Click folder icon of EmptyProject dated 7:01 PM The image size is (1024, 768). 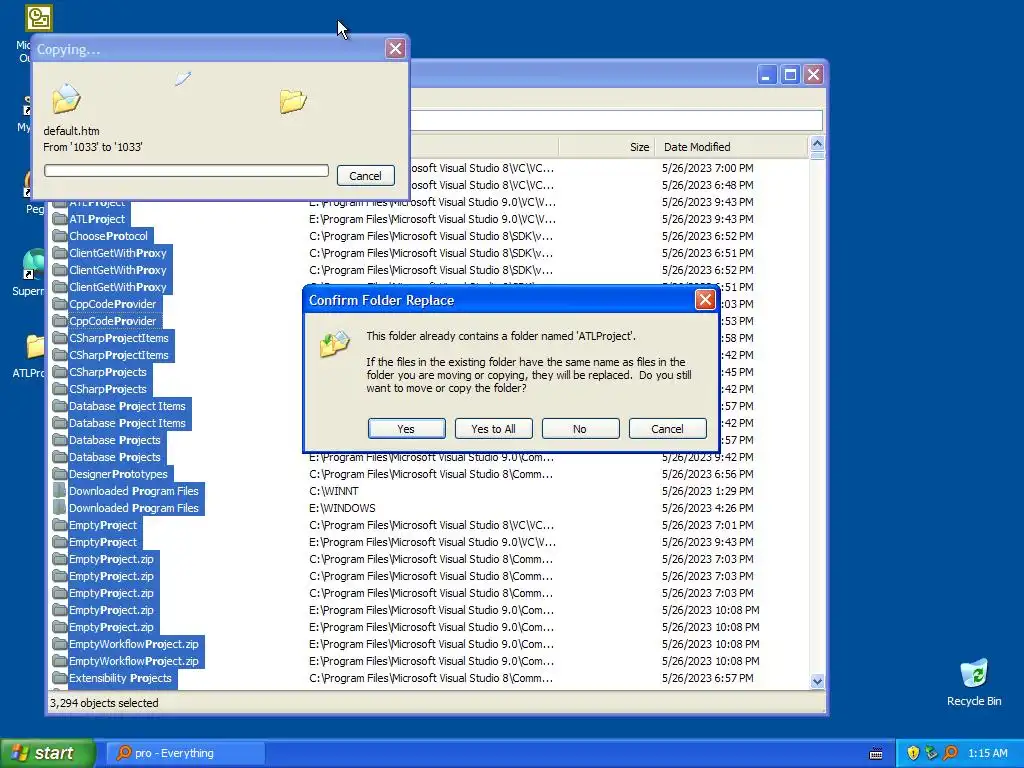[x=59, y=524]
